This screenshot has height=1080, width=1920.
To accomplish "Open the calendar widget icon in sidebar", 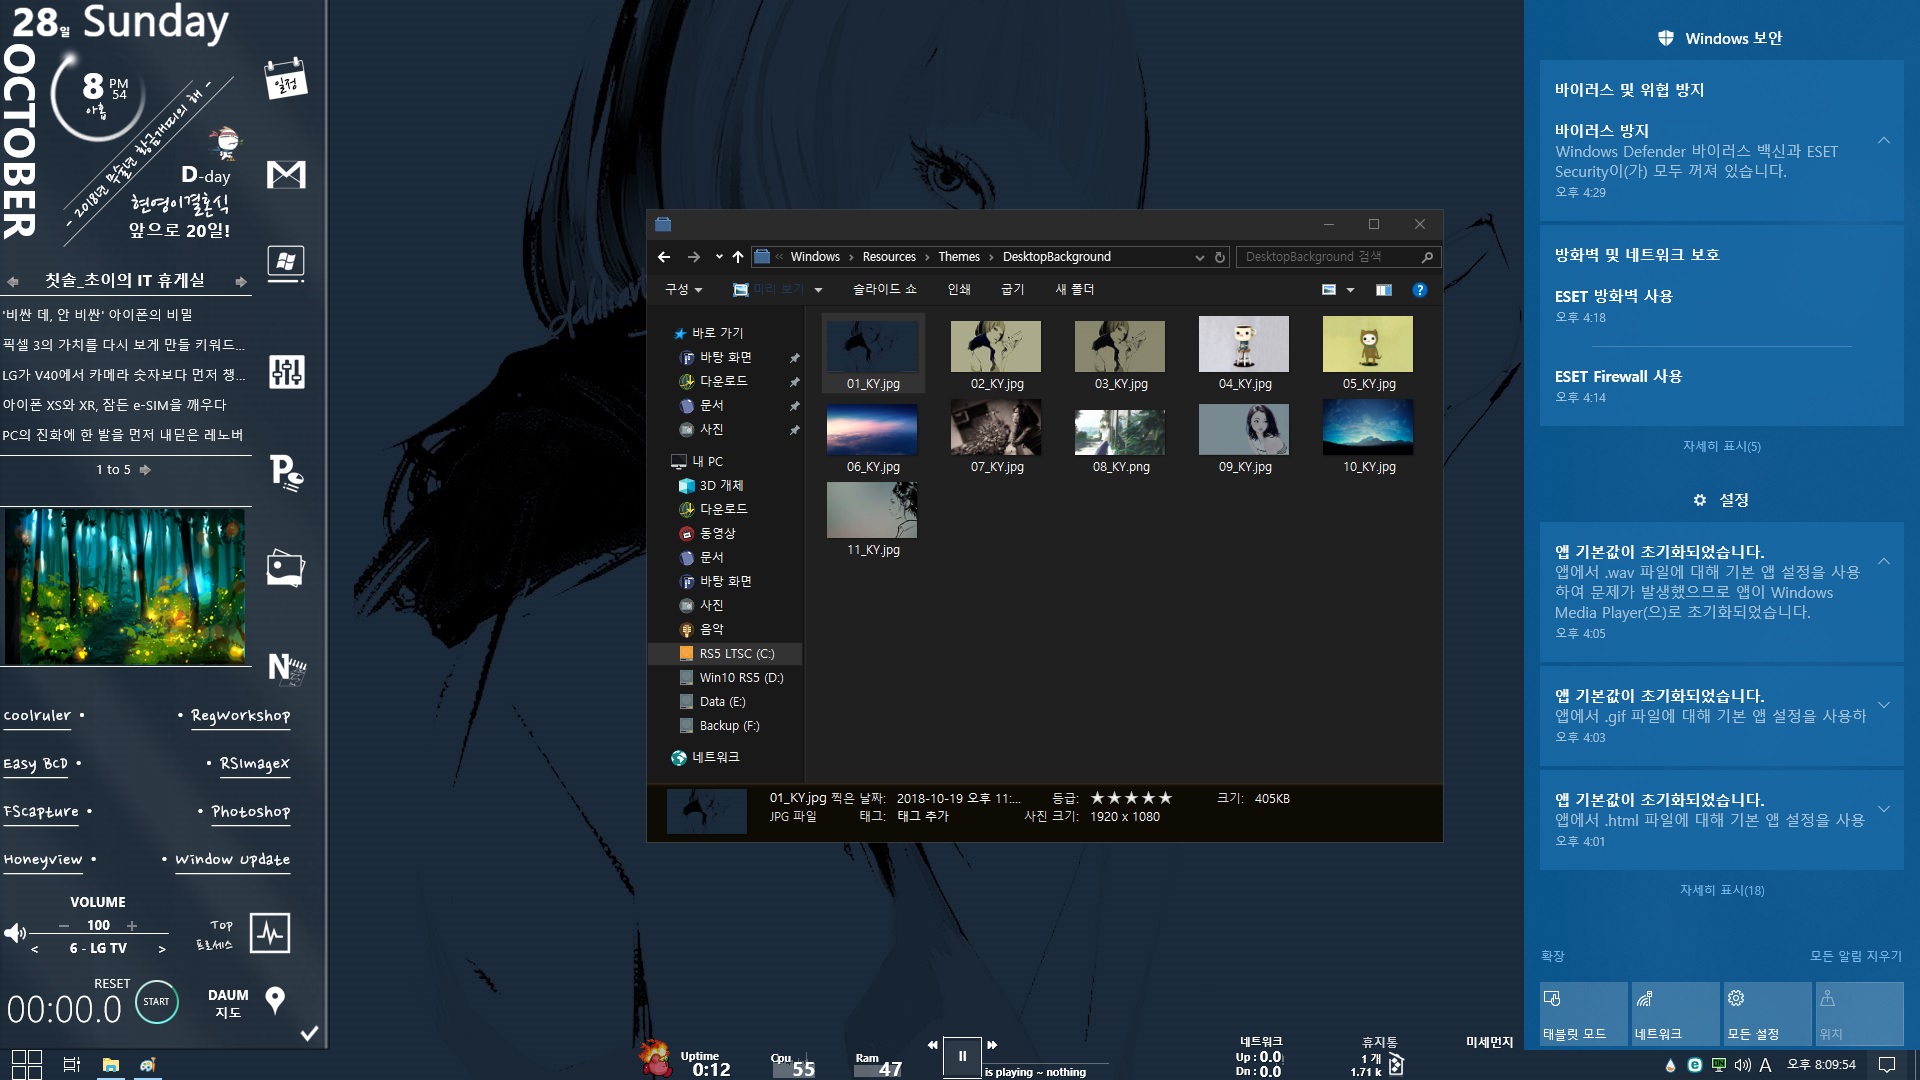I will pyautogui.click(x=286, y=80).
